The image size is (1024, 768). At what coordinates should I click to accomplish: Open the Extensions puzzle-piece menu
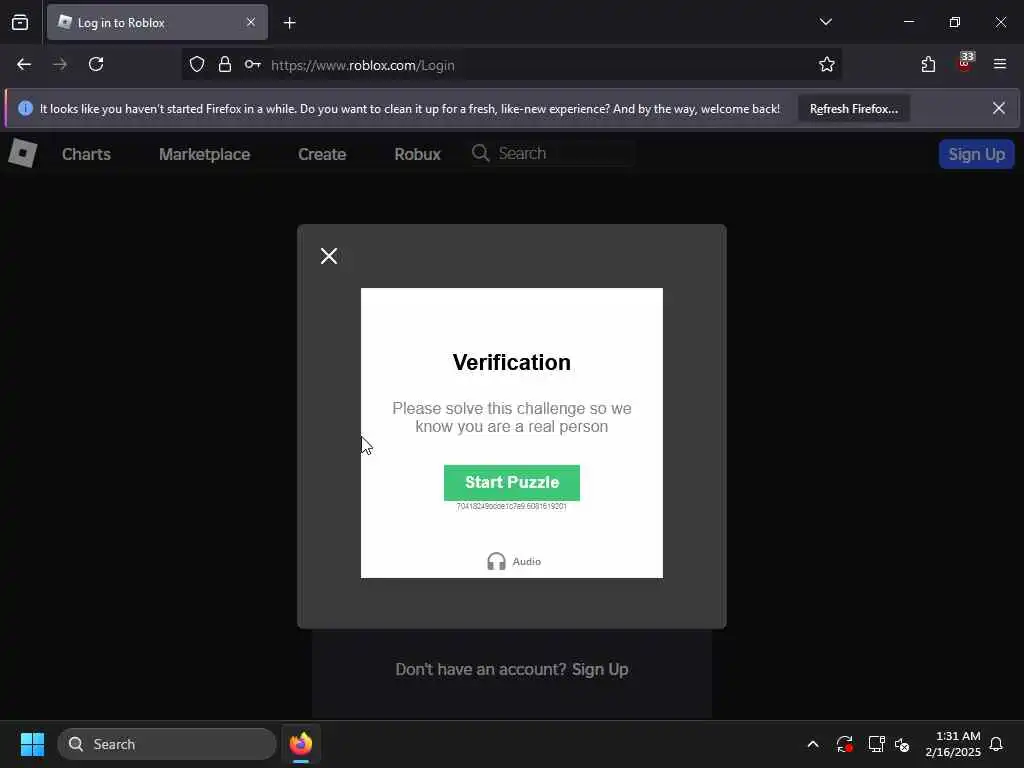929,64
